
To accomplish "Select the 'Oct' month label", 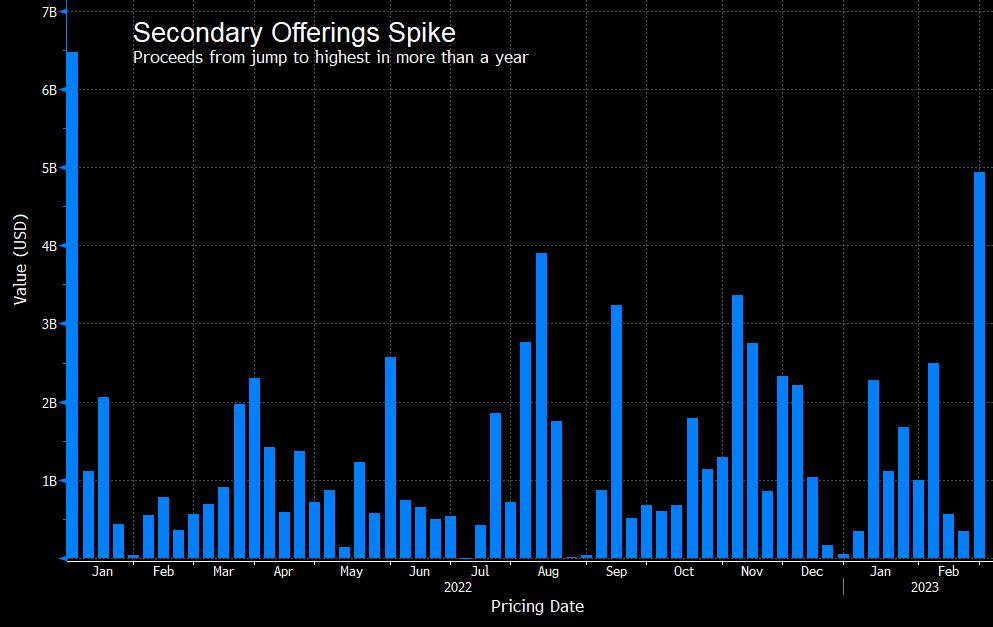I will point(684,572).
